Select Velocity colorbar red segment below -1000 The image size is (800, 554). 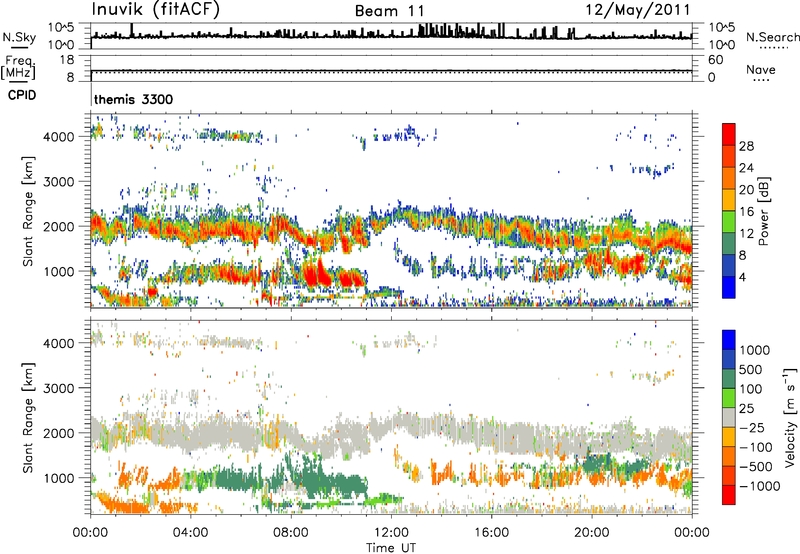coord(729,495)
